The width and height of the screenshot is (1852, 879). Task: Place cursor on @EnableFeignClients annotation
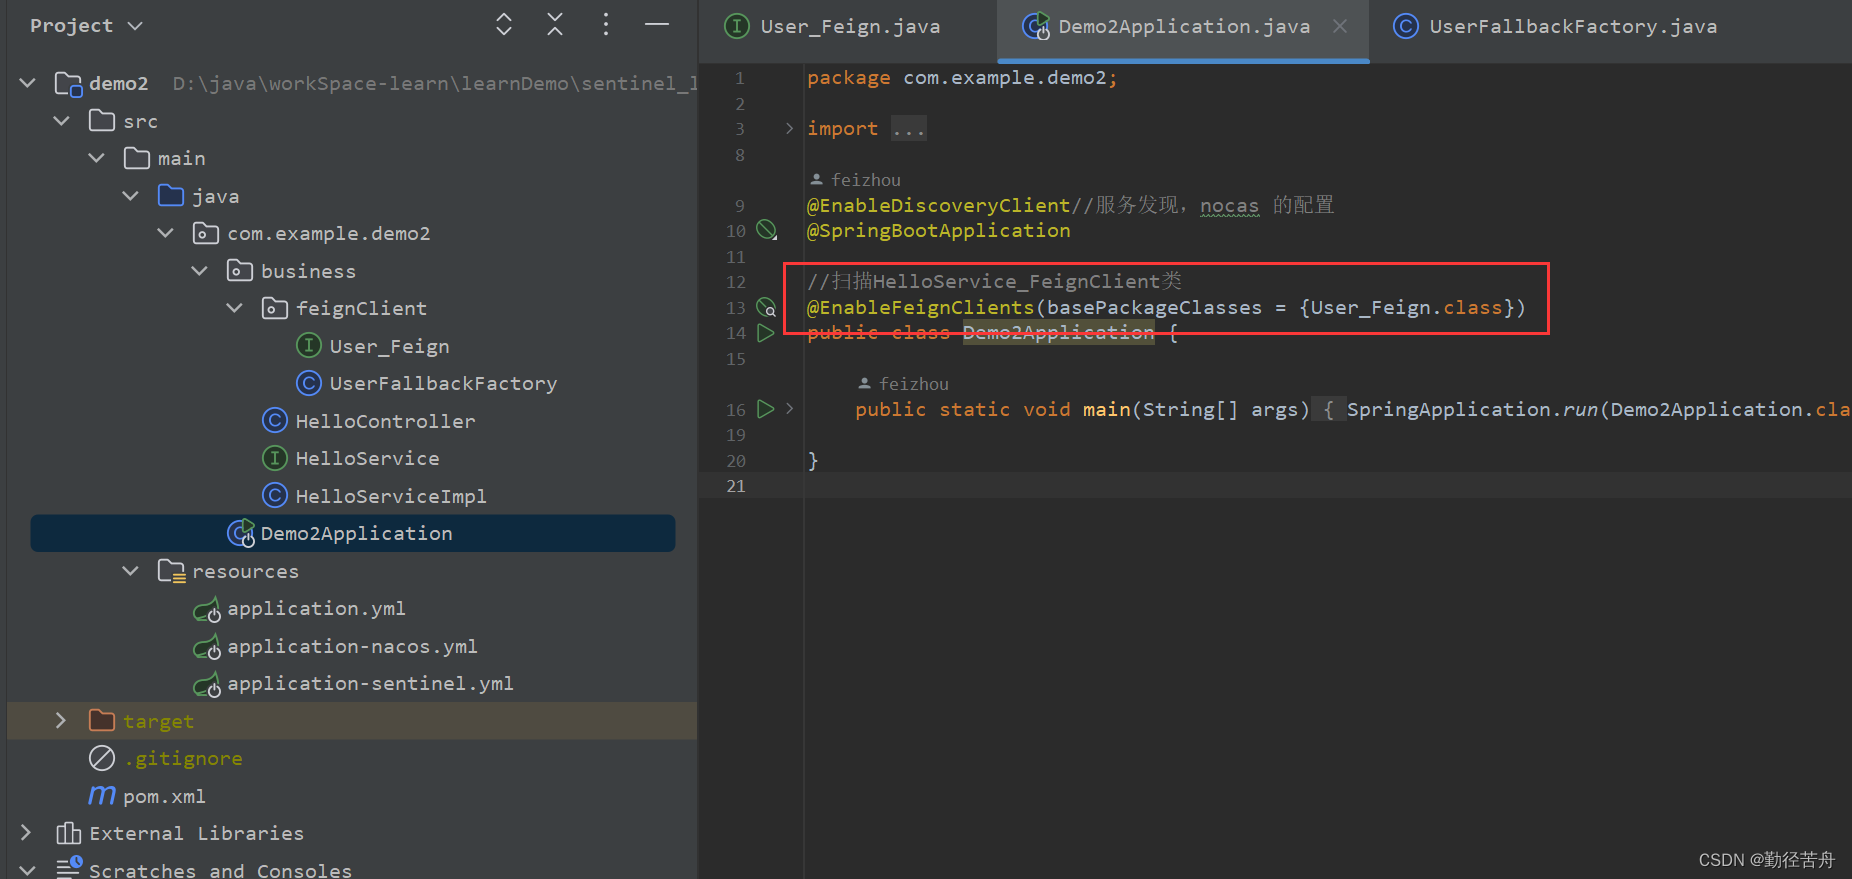click(x=921, y=307)
